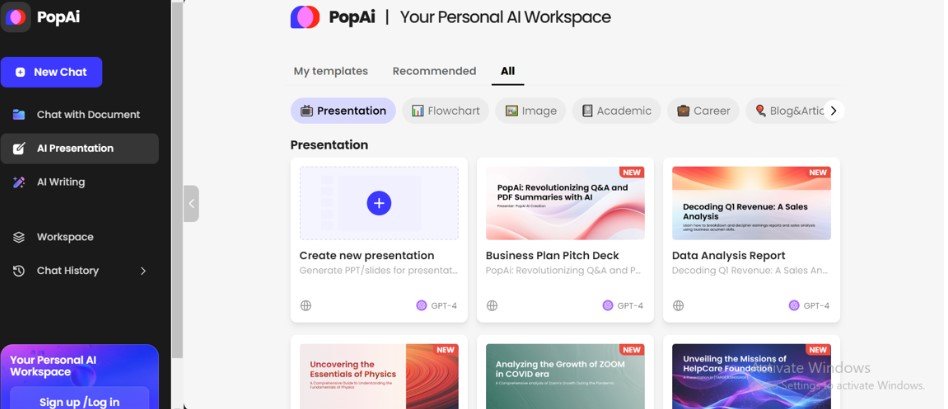Filter by Image category

531,111
